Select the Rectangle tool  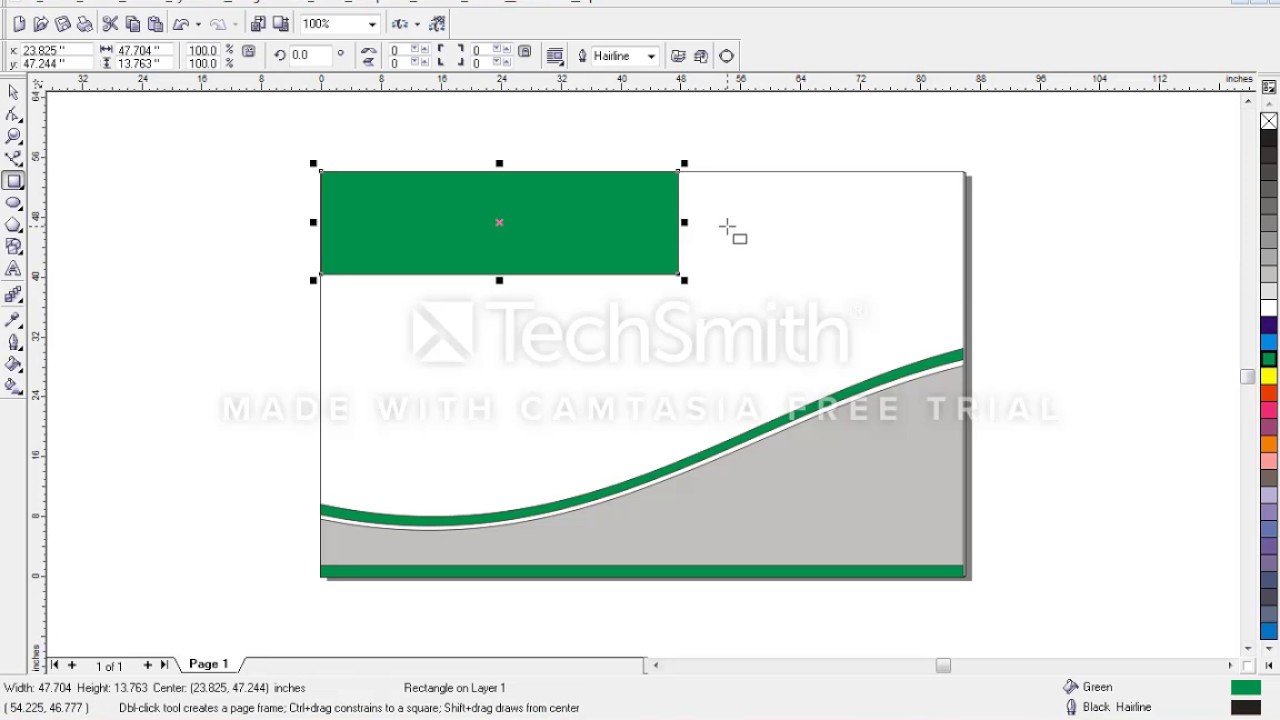tap(13, 181)
